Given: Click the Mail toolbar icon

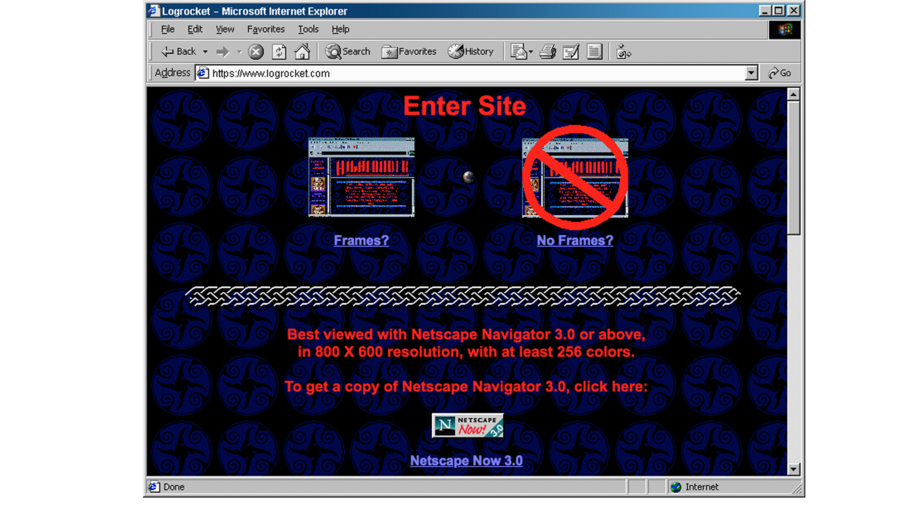Looking at the screenshot, I should (521, 52).
